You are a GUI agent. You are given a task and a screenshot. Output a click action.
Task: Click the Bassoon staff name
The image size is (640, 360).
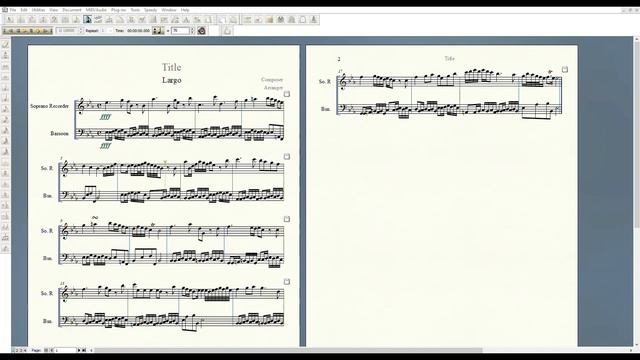point(59,133)
